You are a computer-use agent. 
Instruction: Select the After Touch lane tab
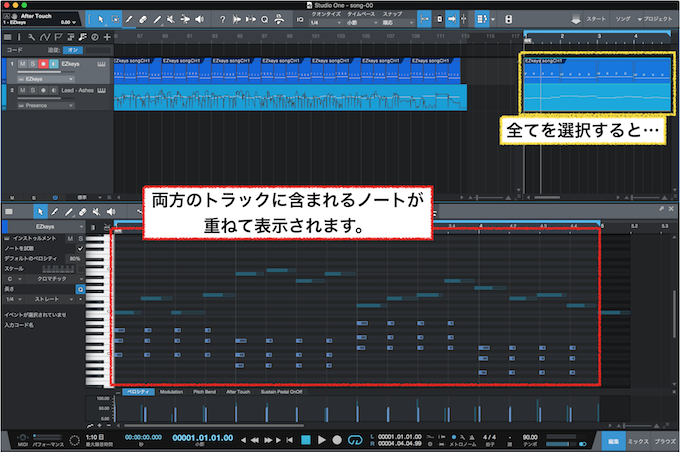click(x=238, y=392)
